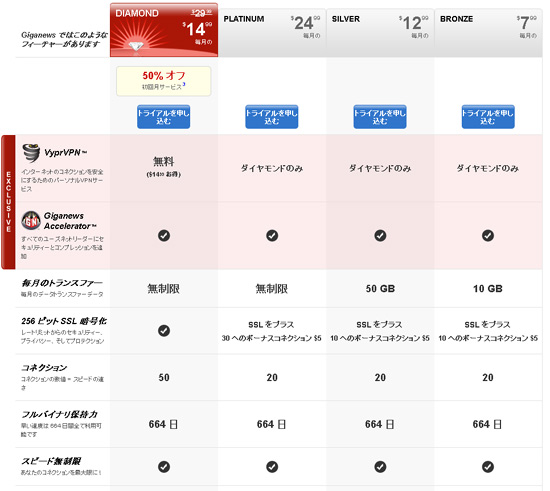Screen dimensions: 550x491
Task: Sign up for Platinum plan trial button
Action: 271,117
